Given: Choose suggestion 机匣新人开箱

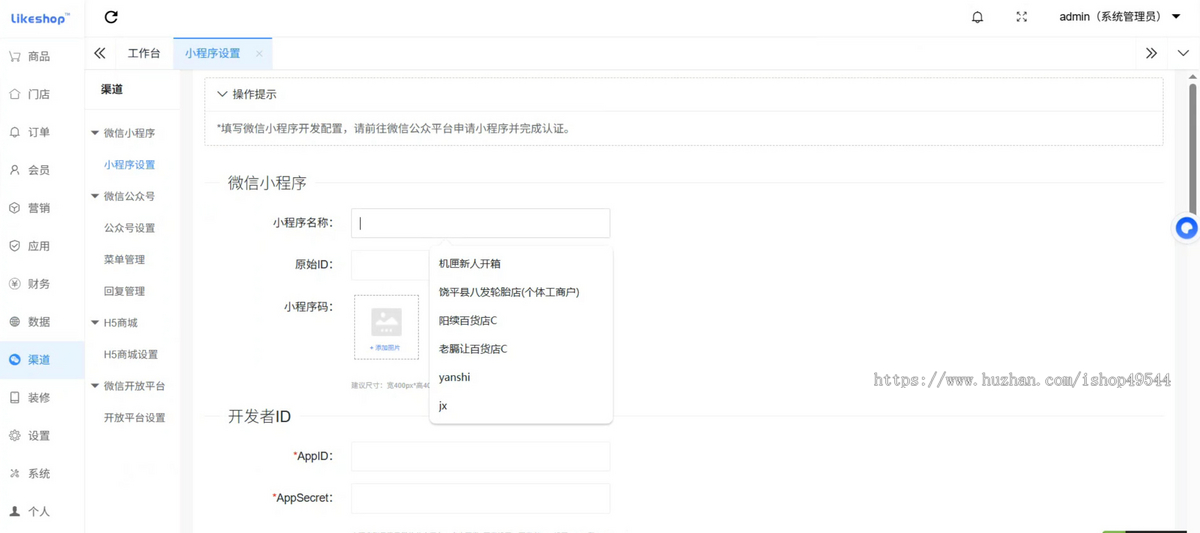Looking at the screenshot, I should tap(521, 264).
